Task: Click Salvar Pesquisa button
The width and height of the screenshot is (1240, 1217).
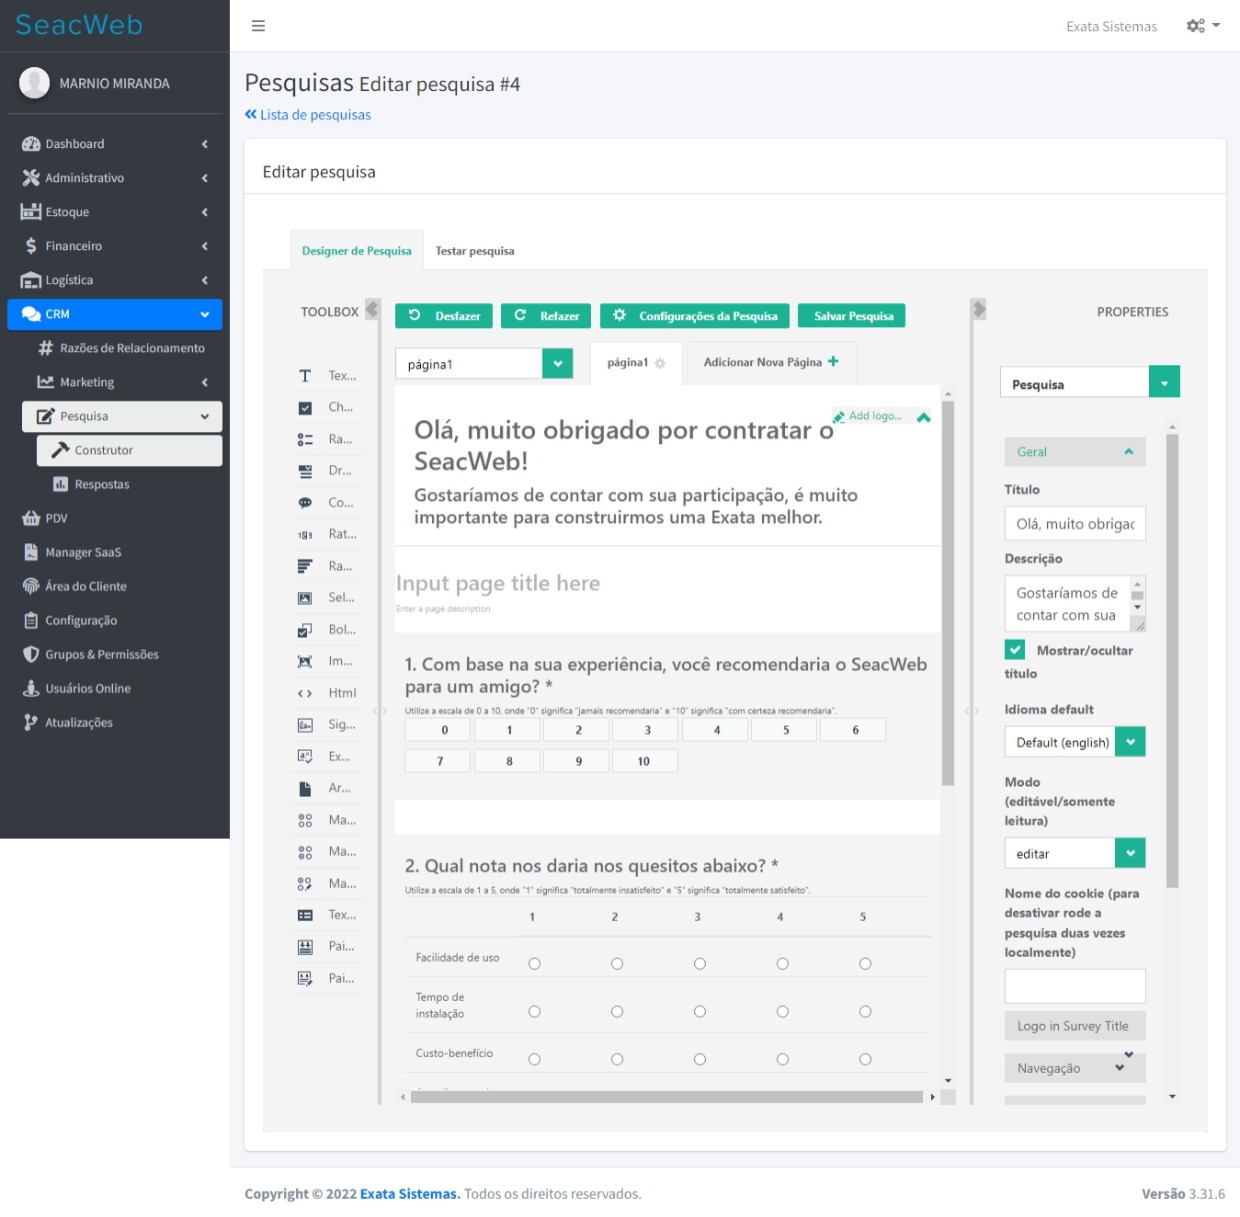Action: tap(853, 316)
